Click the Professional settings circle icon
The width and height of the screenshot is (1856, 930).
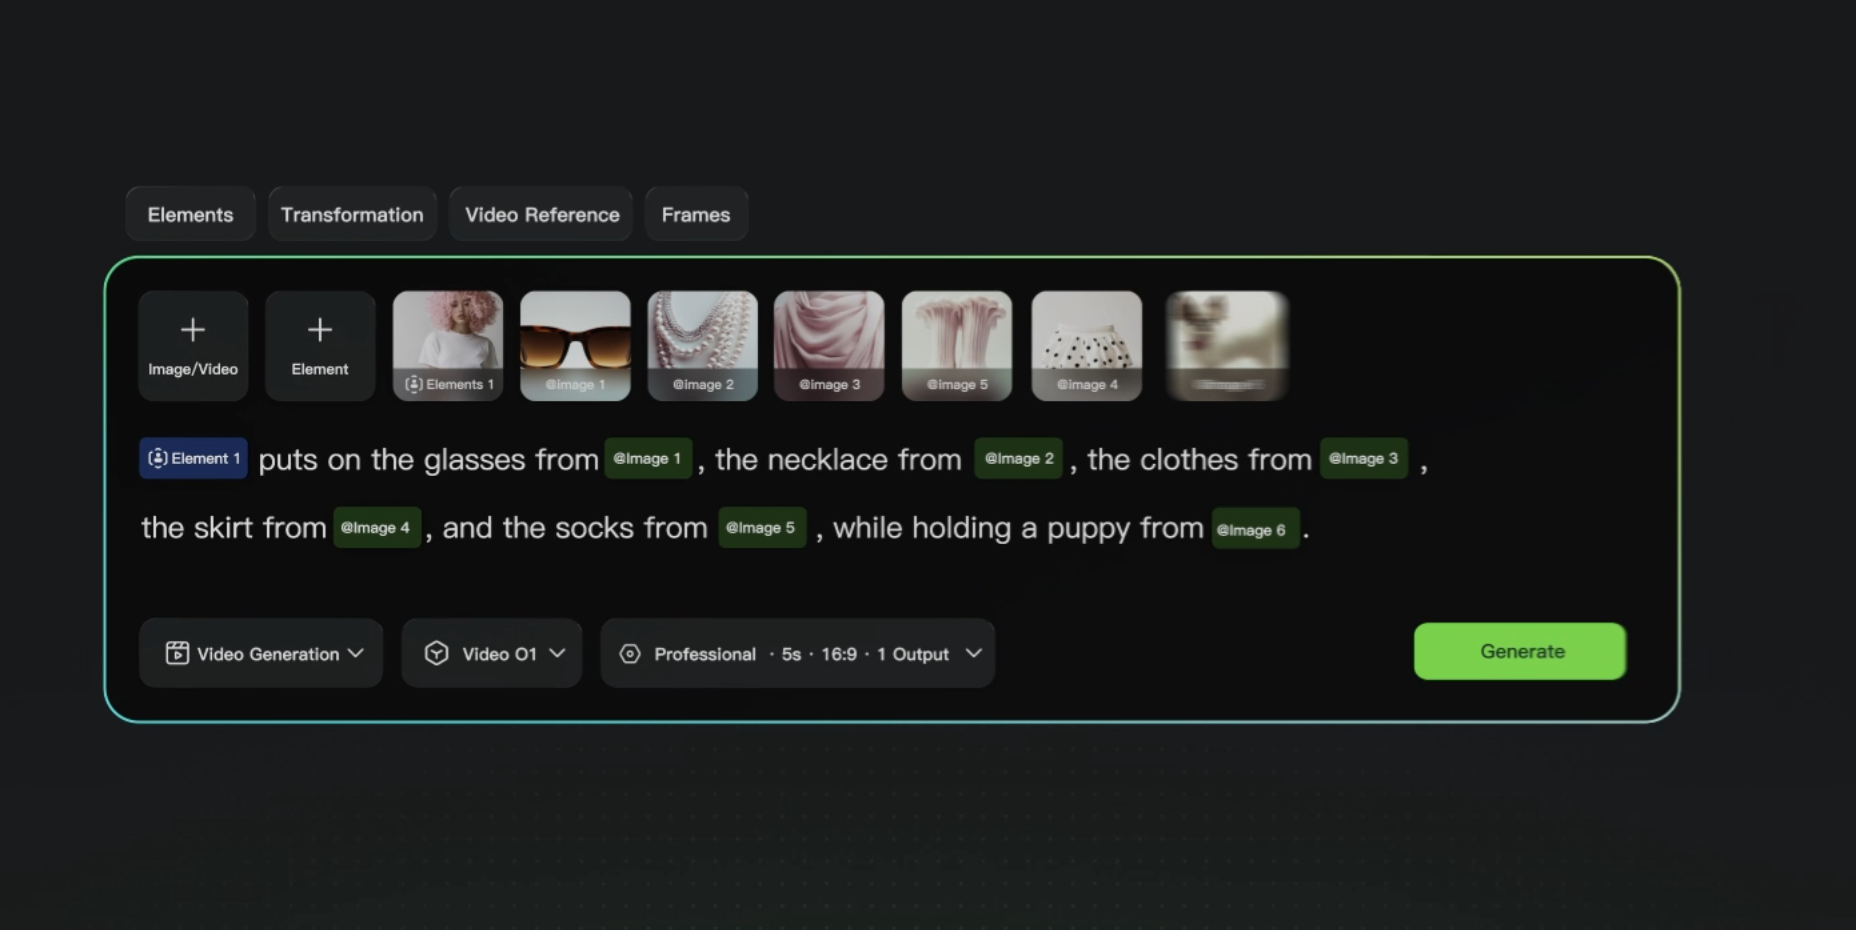[x=630, y=654]
